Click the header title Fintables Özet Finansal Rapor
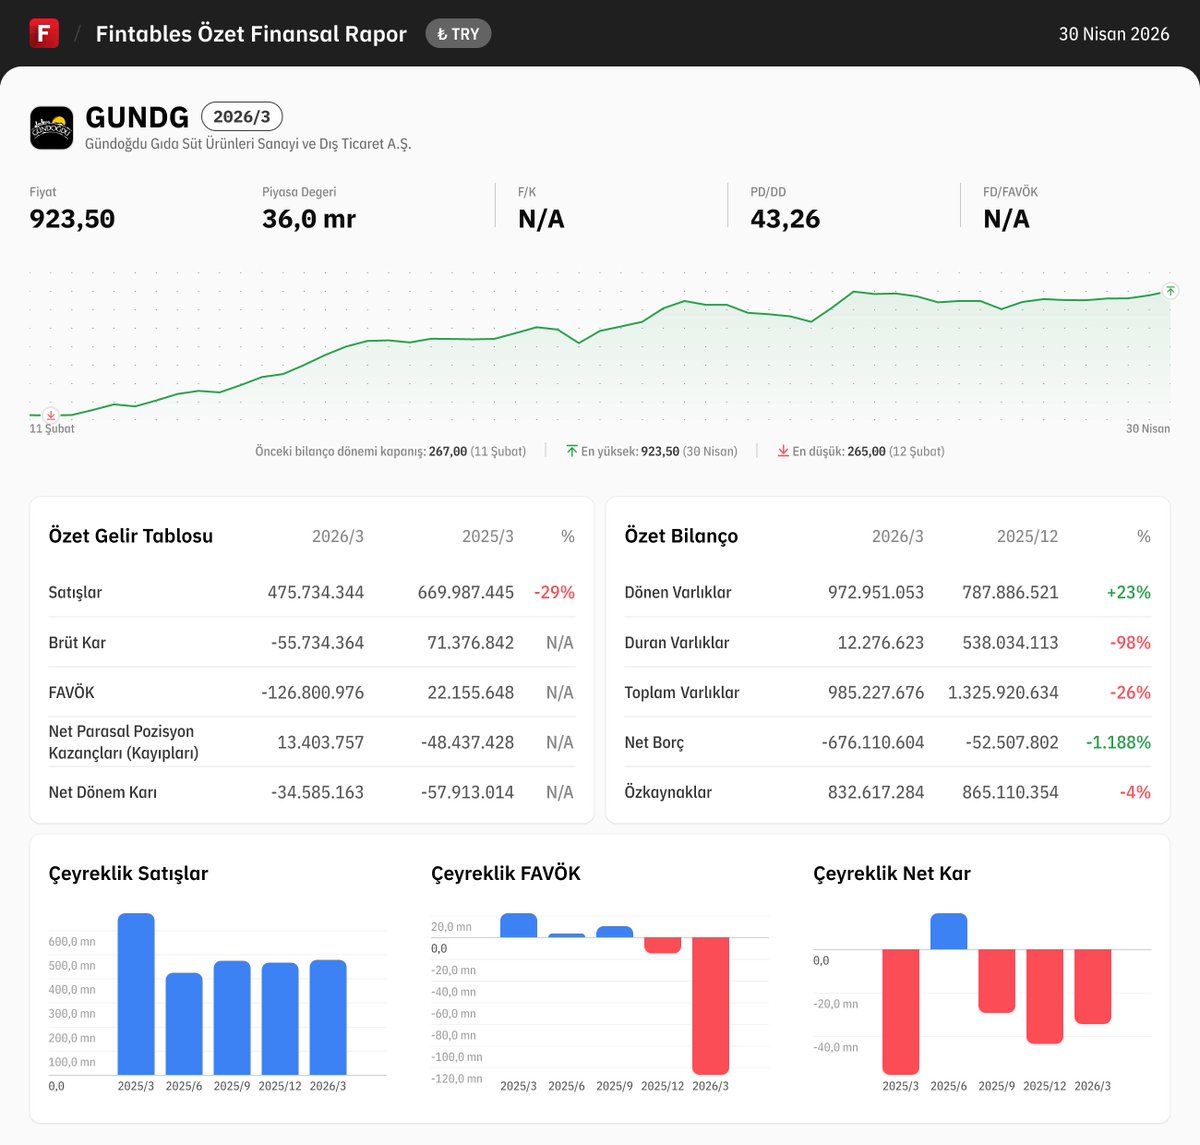The width and height of the screenshot is (1200, 1145). (251, 34)
